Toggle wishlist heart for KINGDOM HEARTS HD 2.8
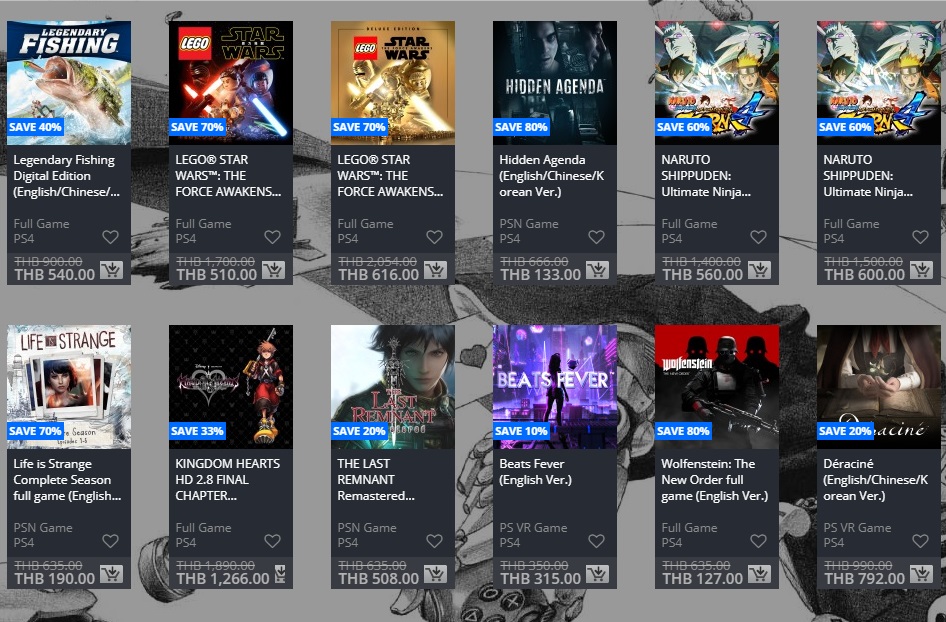The image size is (946, 622). 272,541
